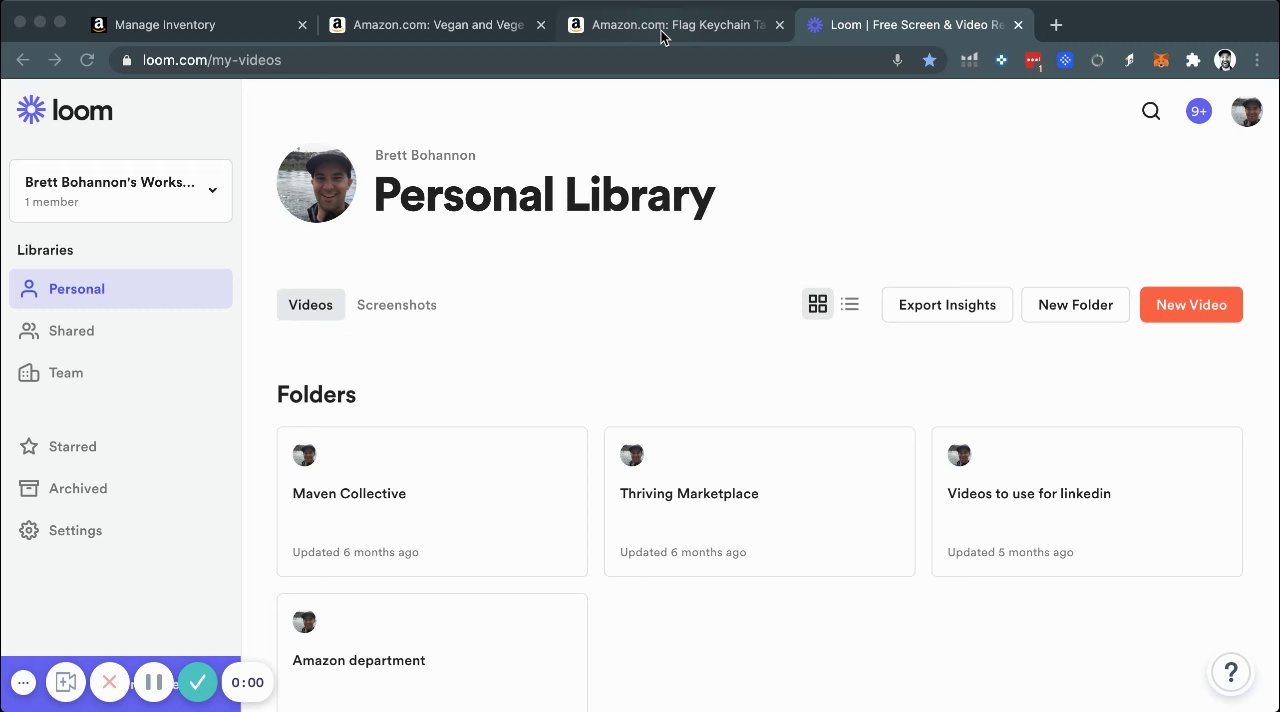
Task: Click the New Folder button
Action: [x=1075, y=305]
